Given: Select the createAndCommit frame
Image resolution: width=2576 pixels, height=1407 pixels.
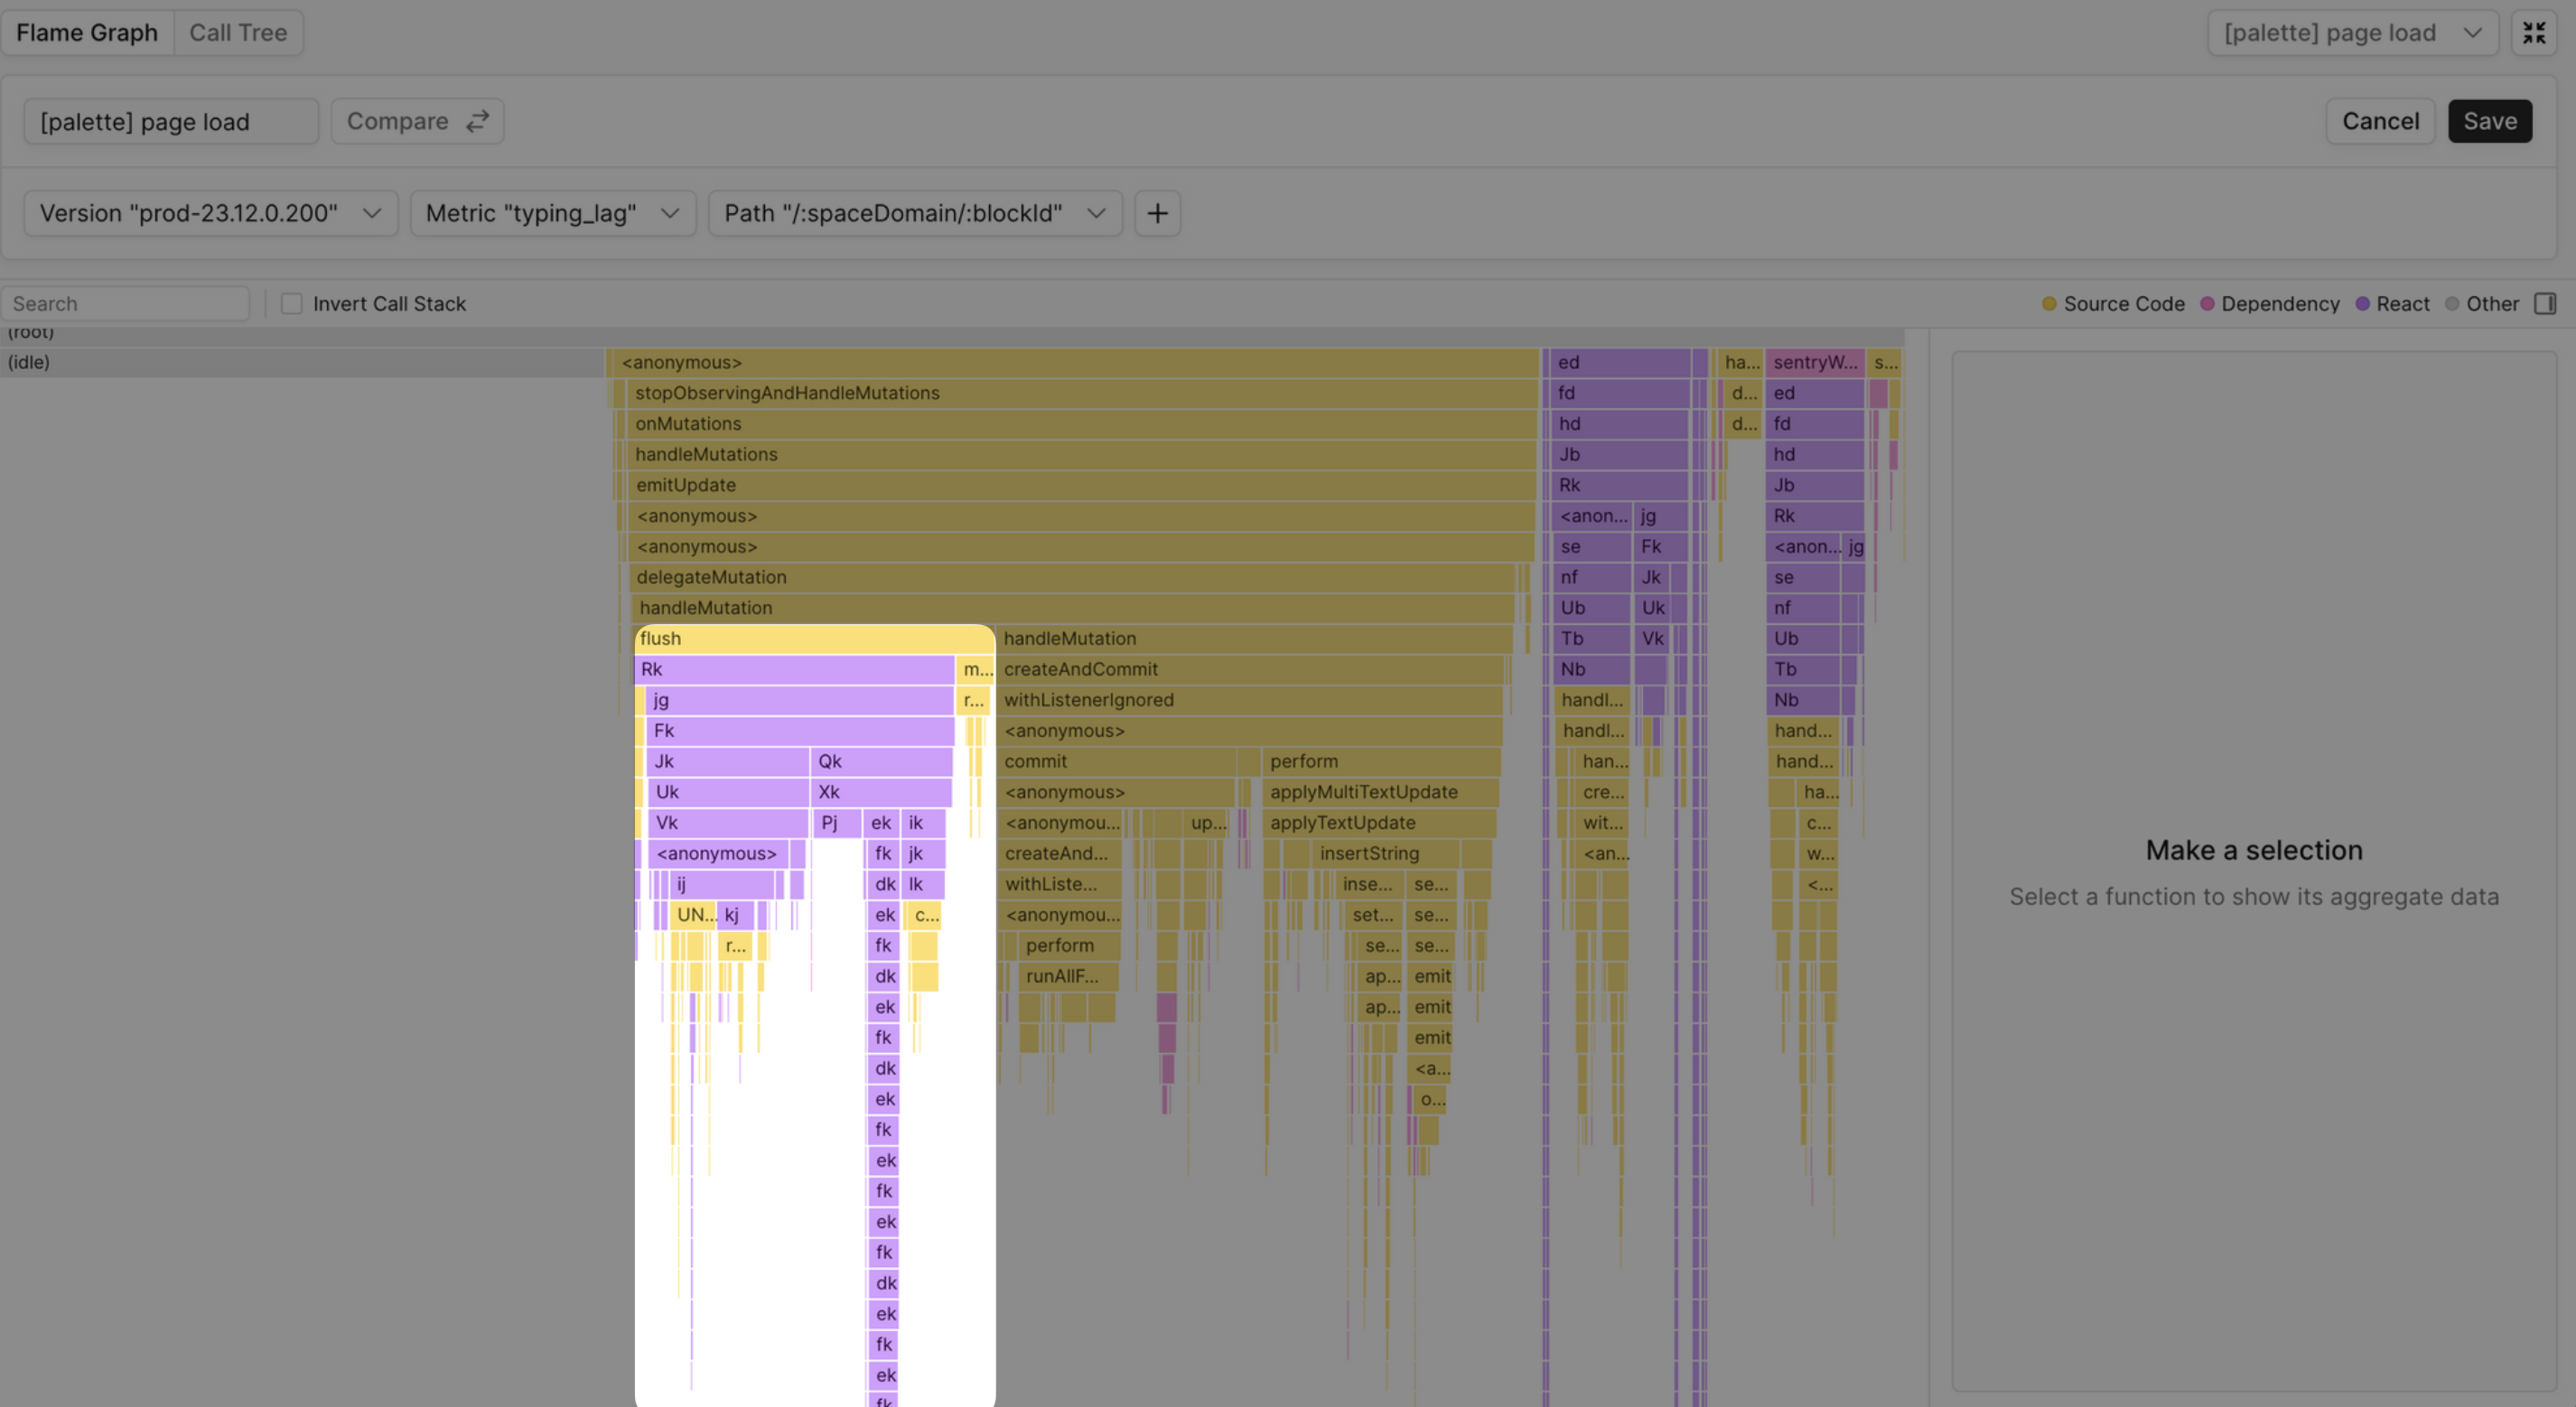Looking at the screenshot, I should tap(1249, 669).
